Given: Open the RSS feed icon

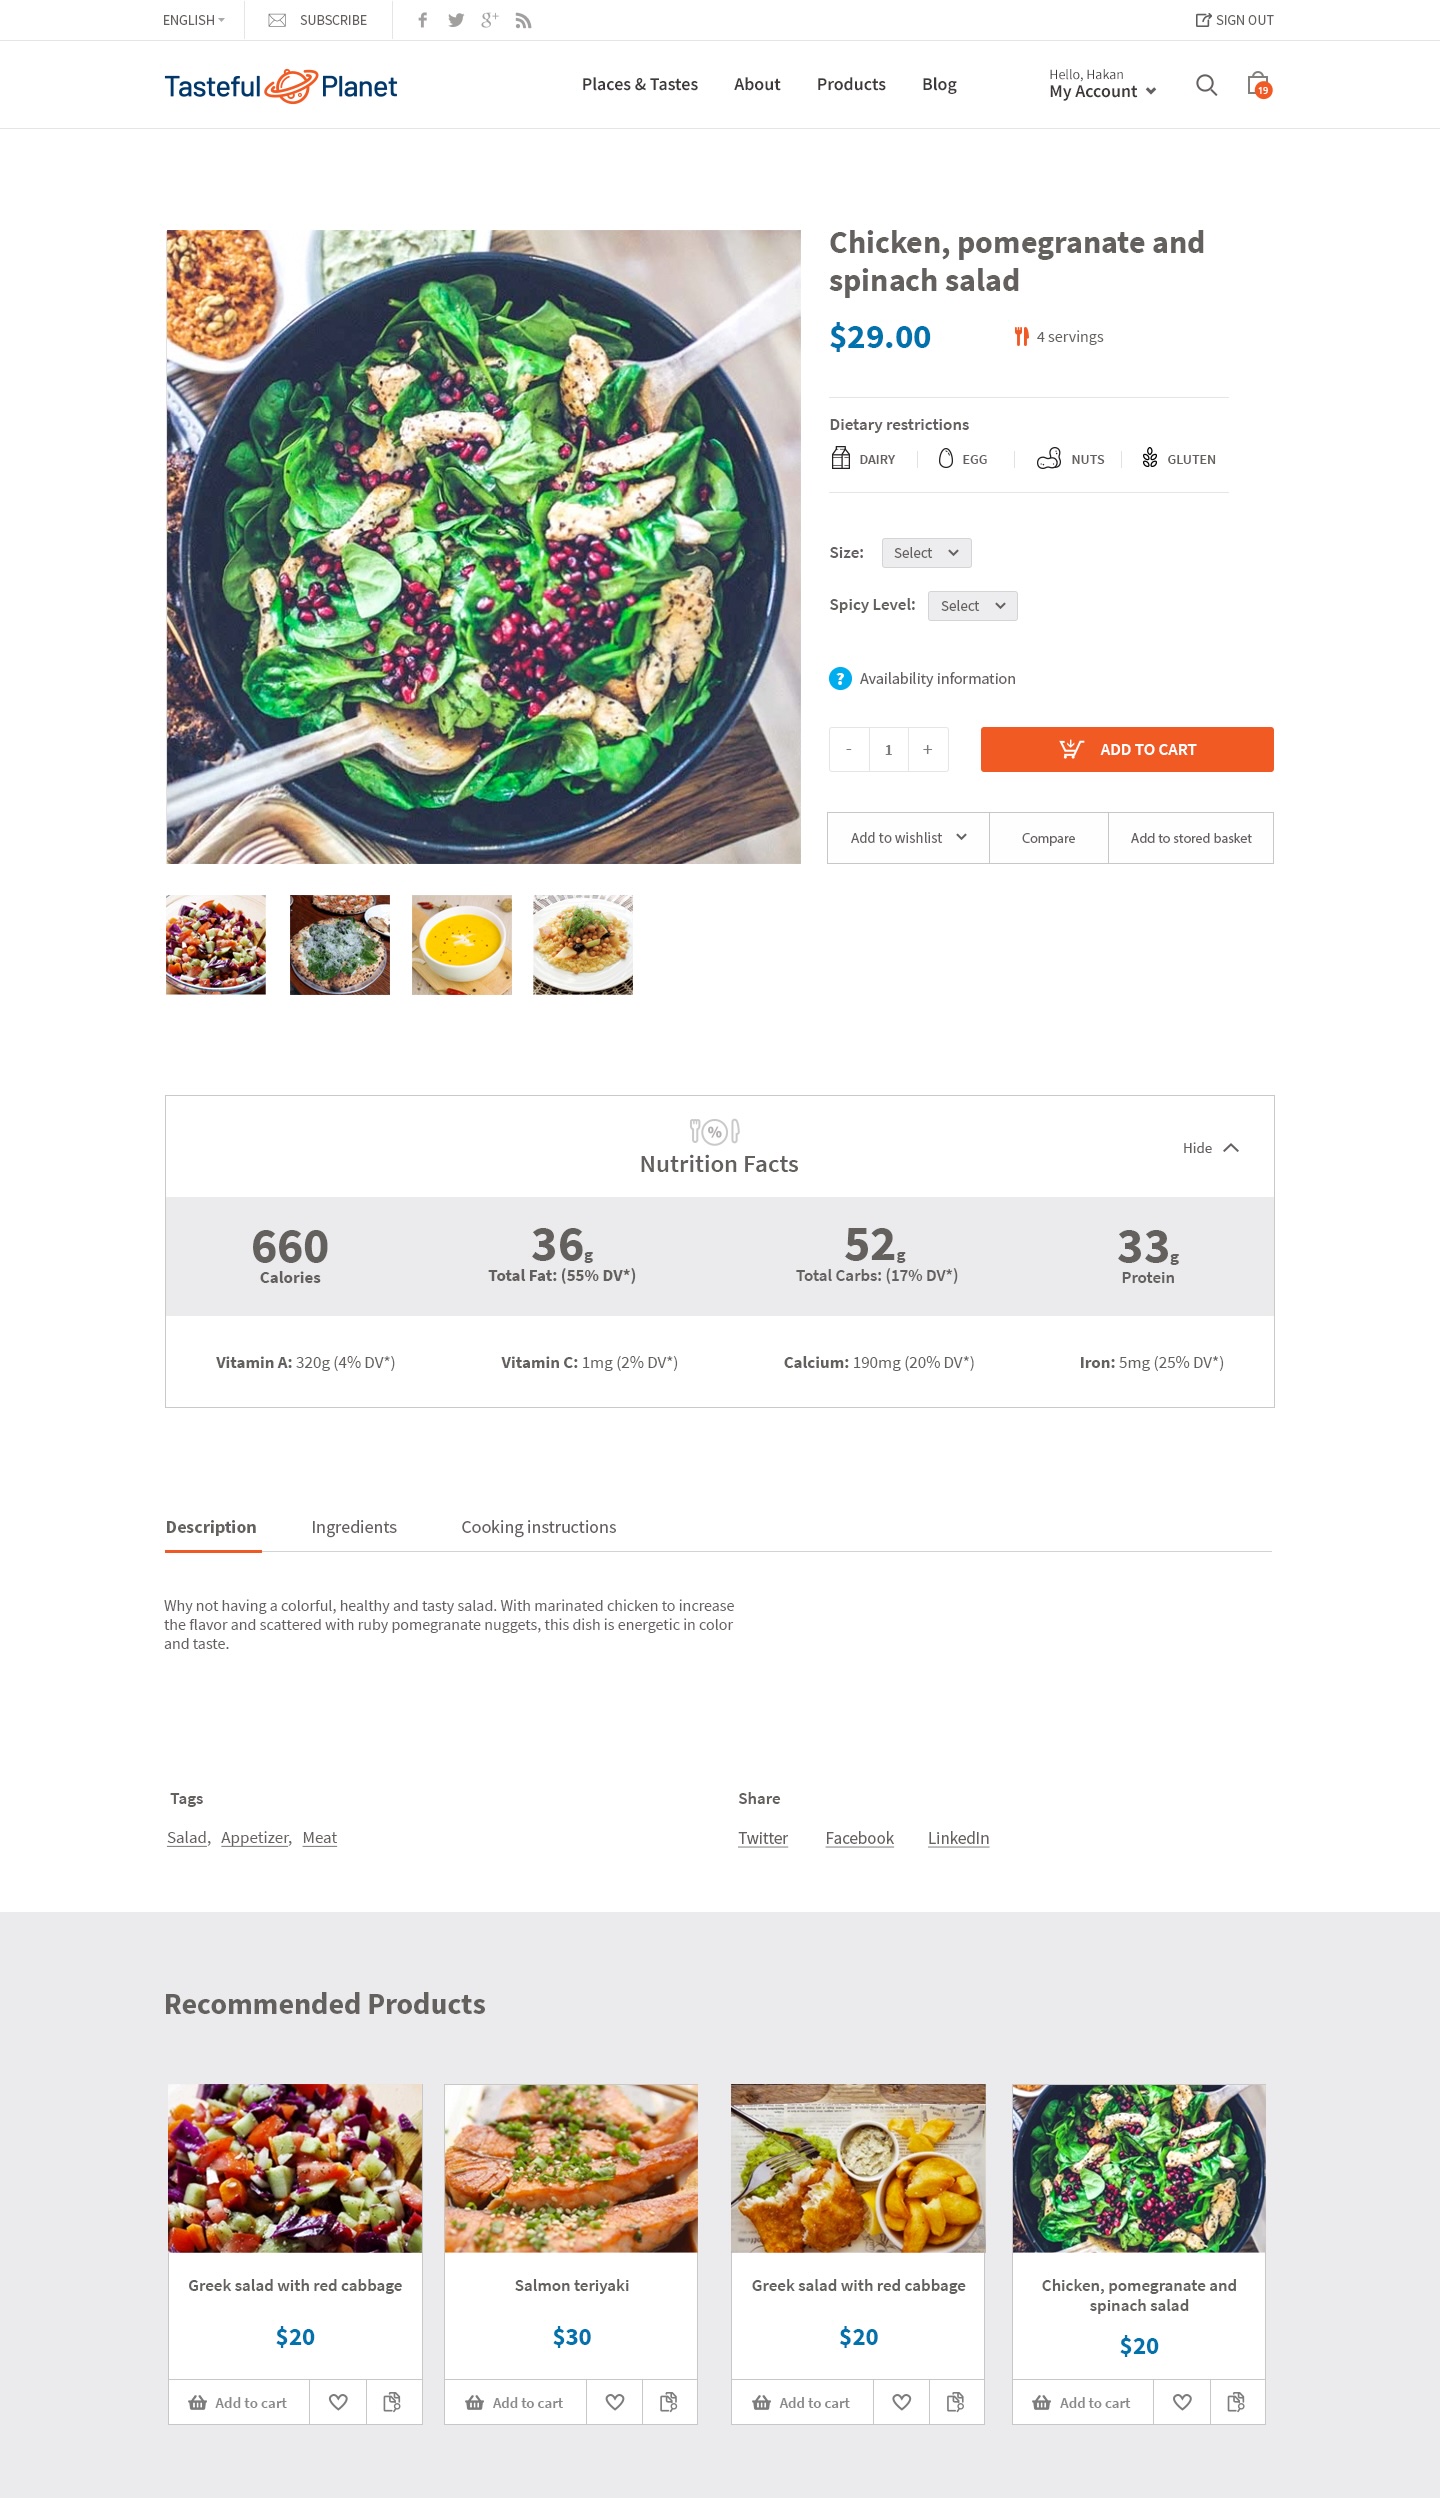Looking at the screenshot, I should (x=523, y=20).
